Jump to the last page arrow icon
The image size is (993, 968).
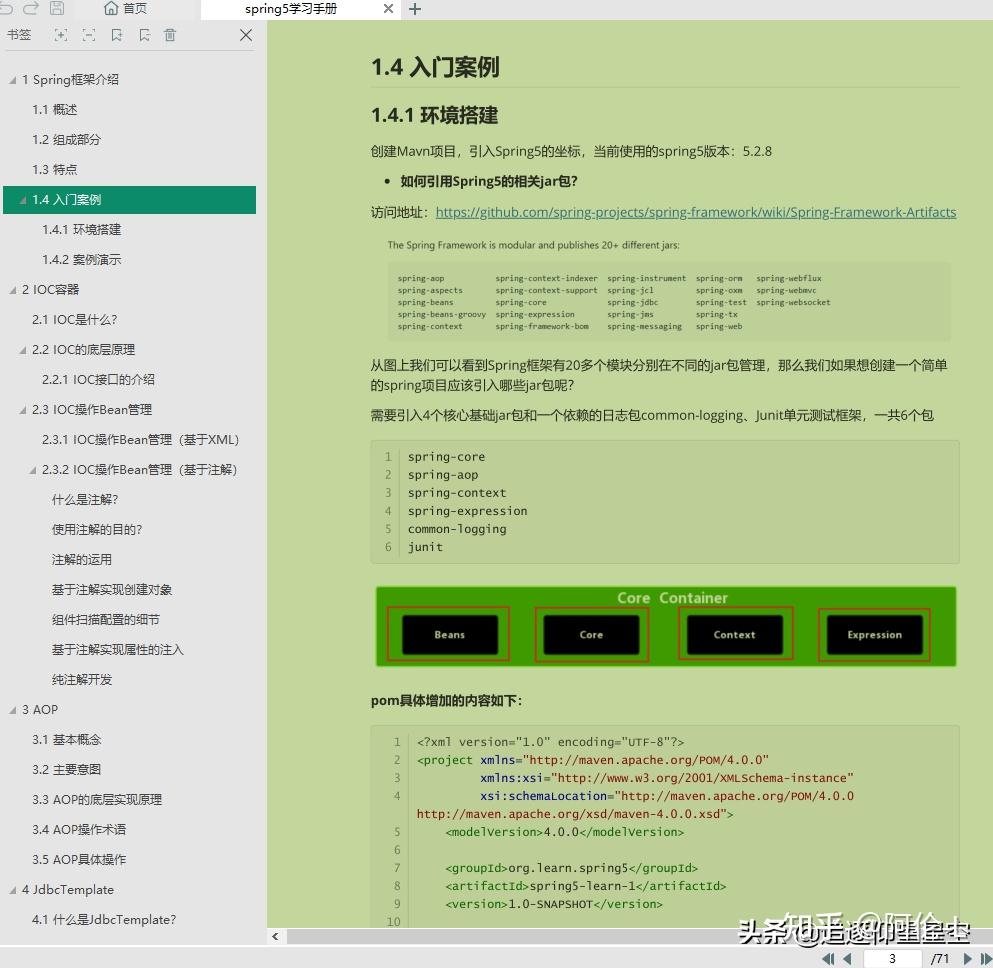click(x=986, y=957)
